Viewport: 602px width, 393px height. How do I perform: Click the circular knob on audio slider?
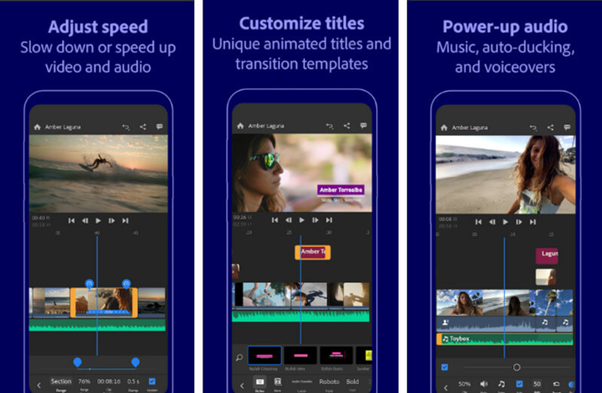pyautogui.click(x=517, y=367)
